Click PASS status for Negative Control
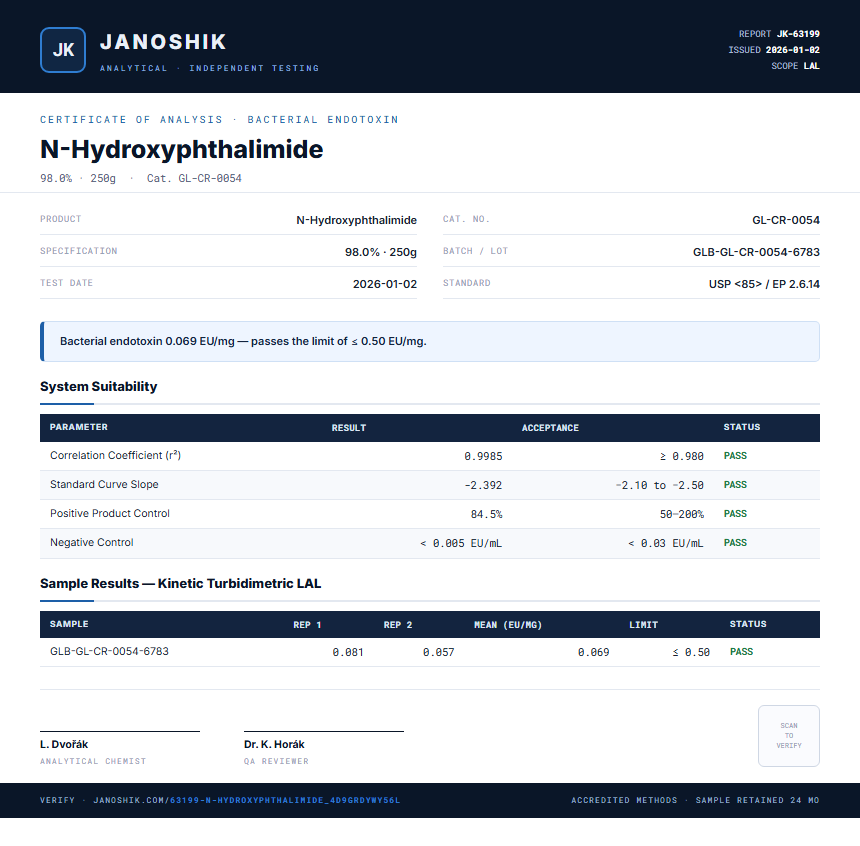Viewport: 860px width, 846px height. click(735, 543)
